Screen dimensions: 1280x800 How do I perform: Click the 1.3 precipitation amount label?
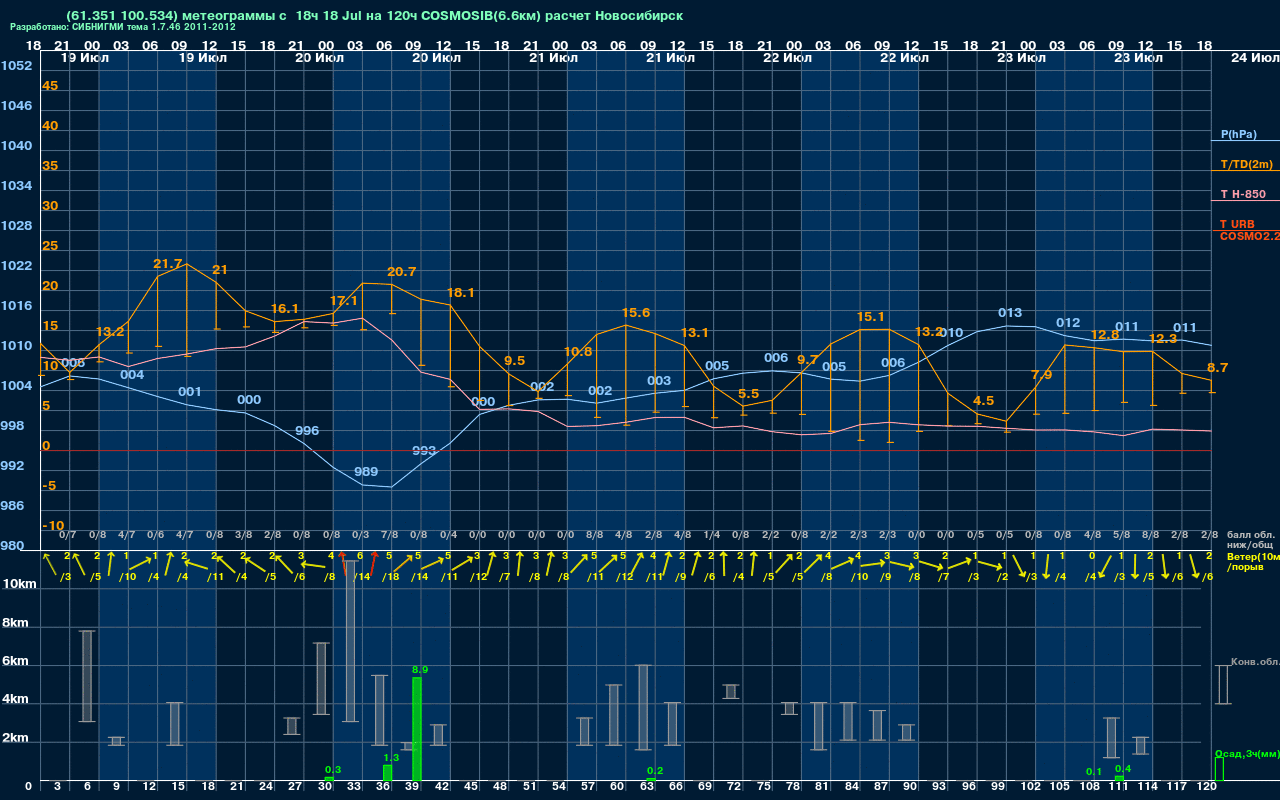pyautogui.click(x=391, y=758)
